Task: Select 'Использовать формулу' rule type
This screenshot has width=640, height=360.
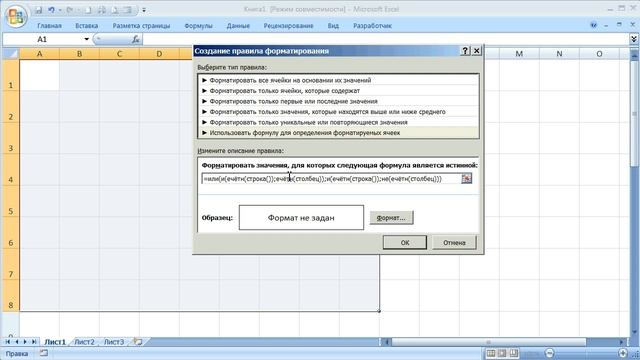Action: pos(338,133)
